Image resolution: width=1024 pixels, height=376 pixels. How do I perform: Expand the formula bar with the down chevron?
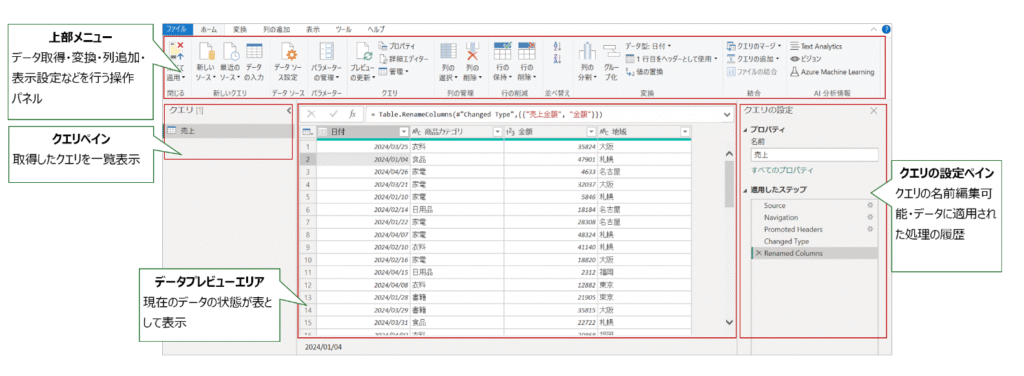click(728, 115)
